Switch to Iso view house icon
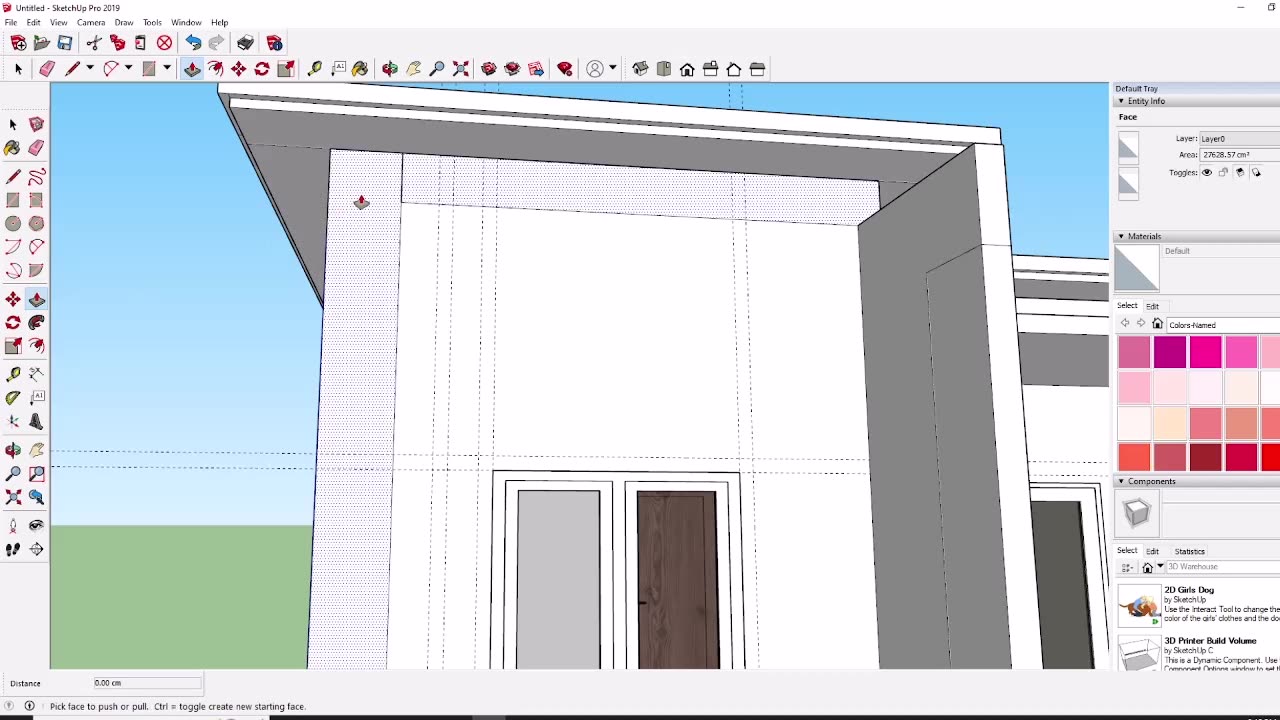The height and width of the screenshot is (720, 1280). pyautogui.click(x=640, y=69)
